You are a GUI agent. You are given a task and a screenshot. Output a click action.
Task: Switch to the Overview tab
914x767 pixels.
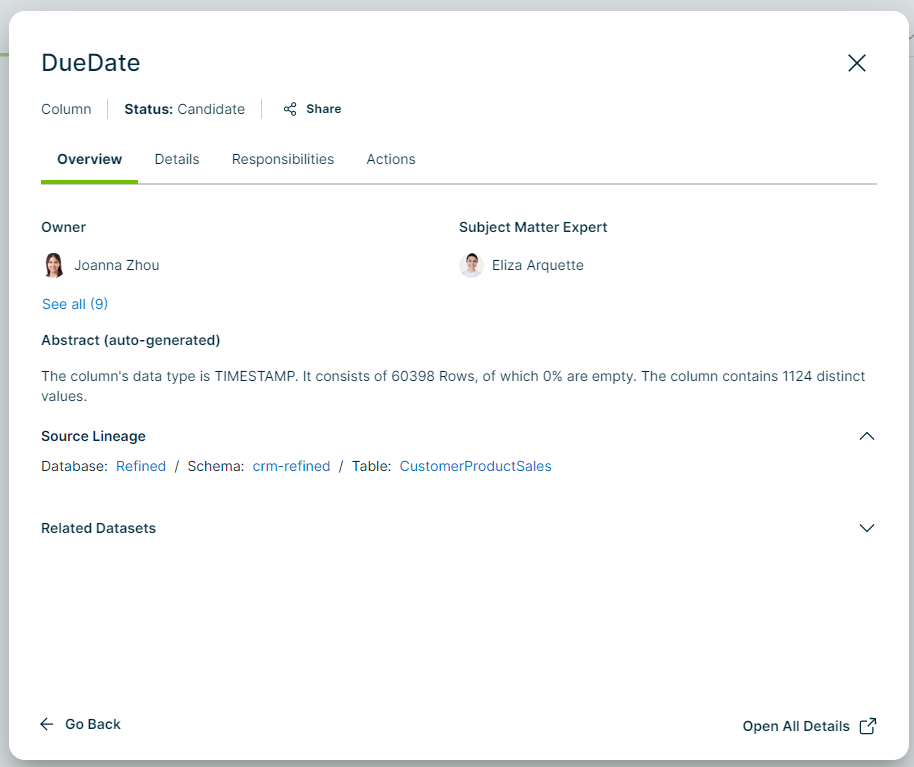click(89, 159)
